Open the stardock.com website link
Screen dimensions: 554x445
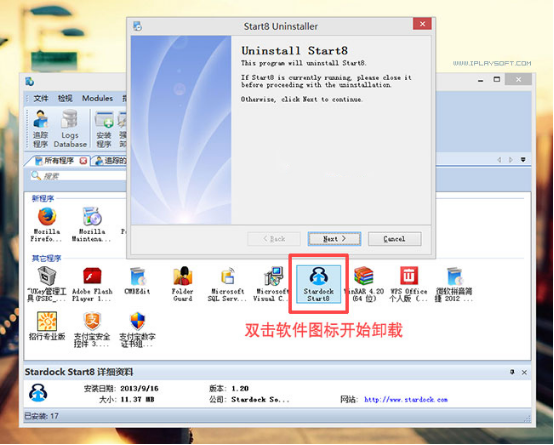tap(406, 400)
